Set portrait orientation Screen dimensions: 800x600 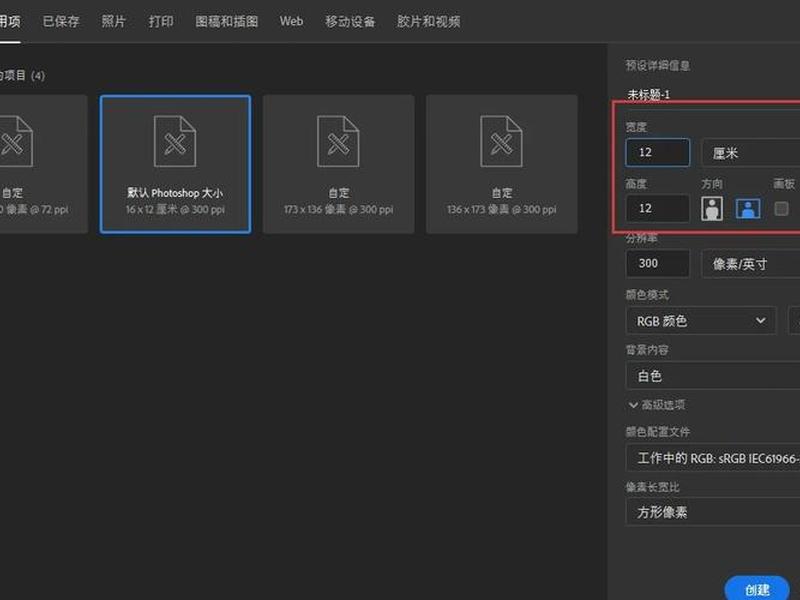[x=712, y=209]
